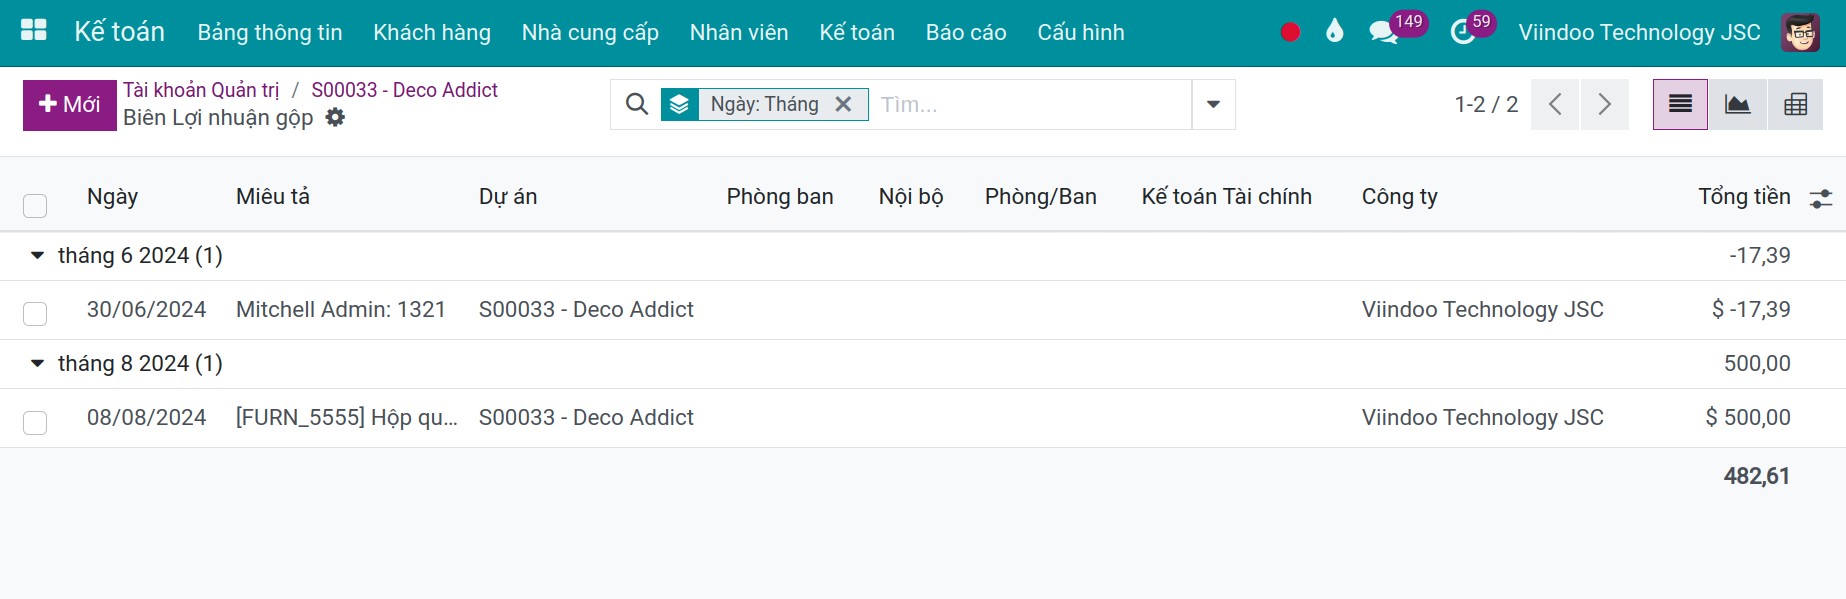Switch to pivot table view
This screenshot has height=599, width=1846.
1796,104
